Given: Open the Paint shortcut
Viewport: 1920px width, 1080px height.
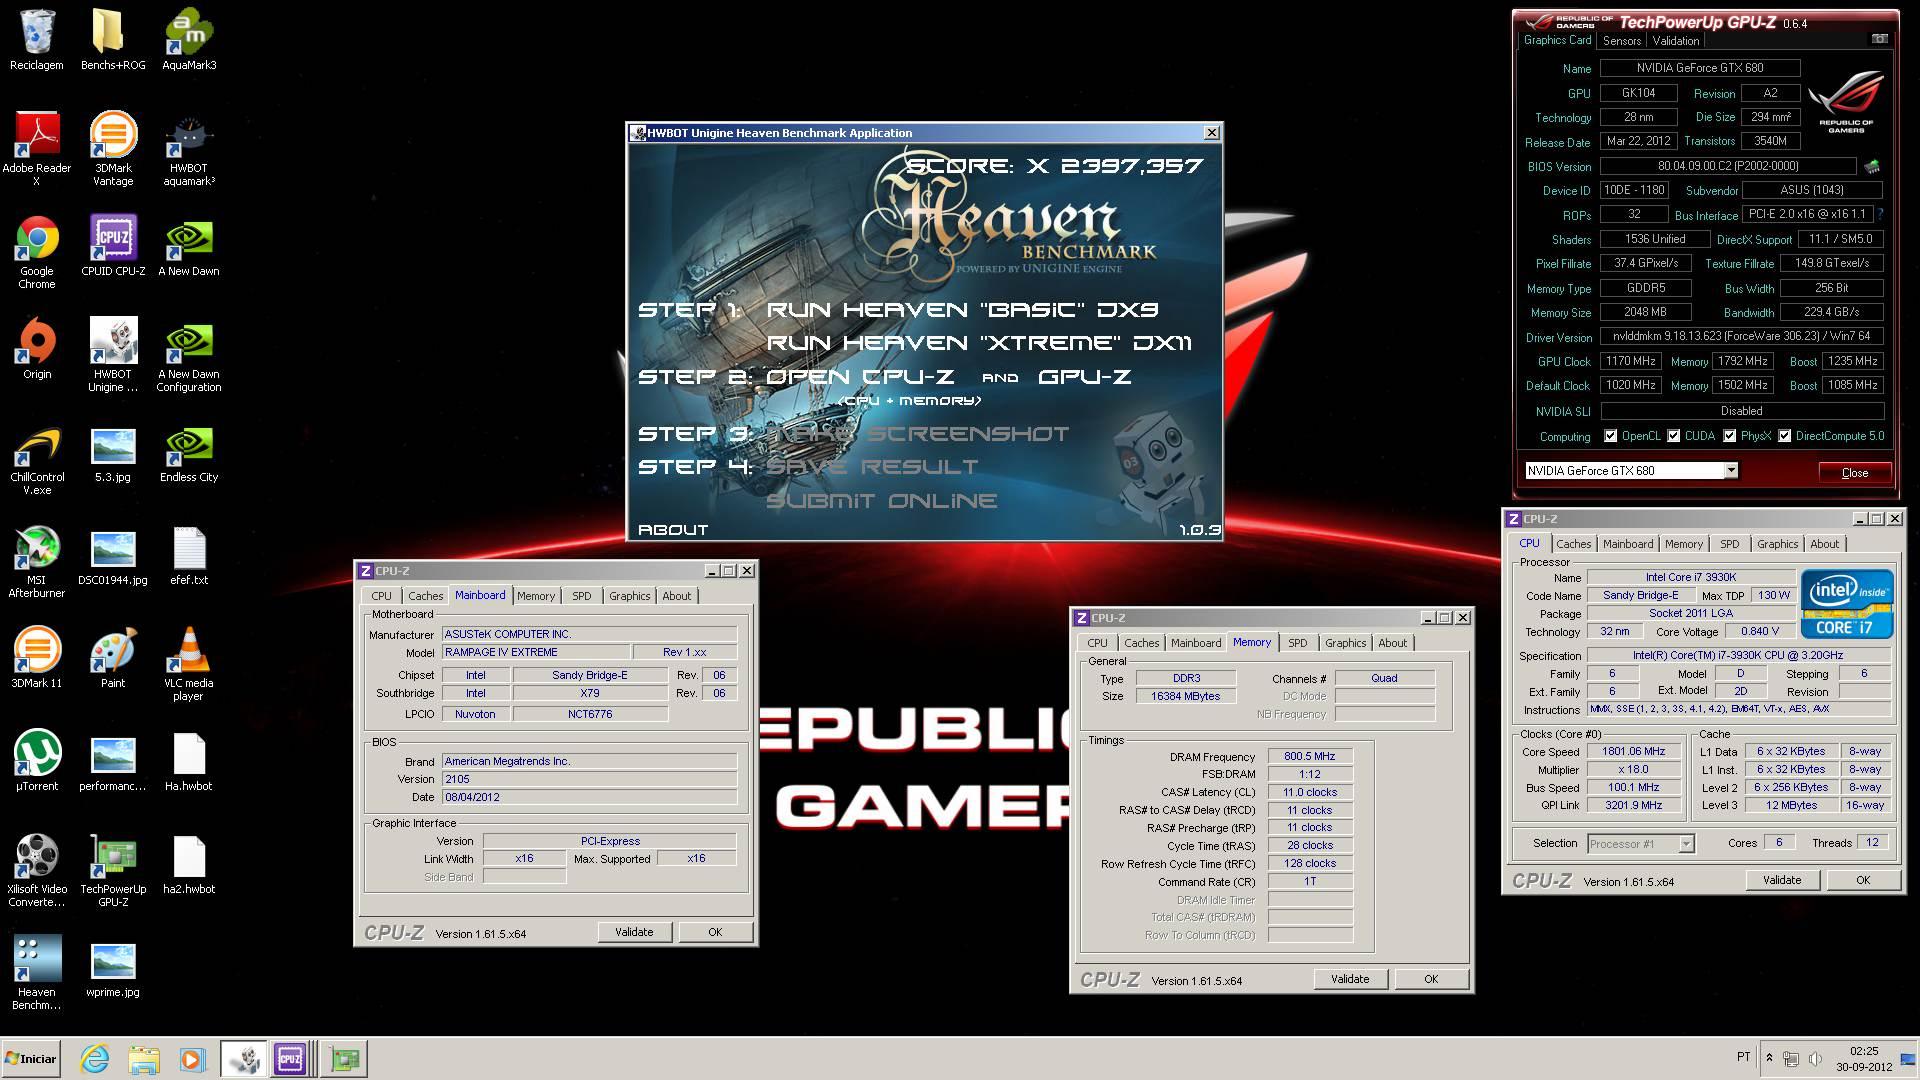Looking at the screenshot, I should (x=113, y=658).
